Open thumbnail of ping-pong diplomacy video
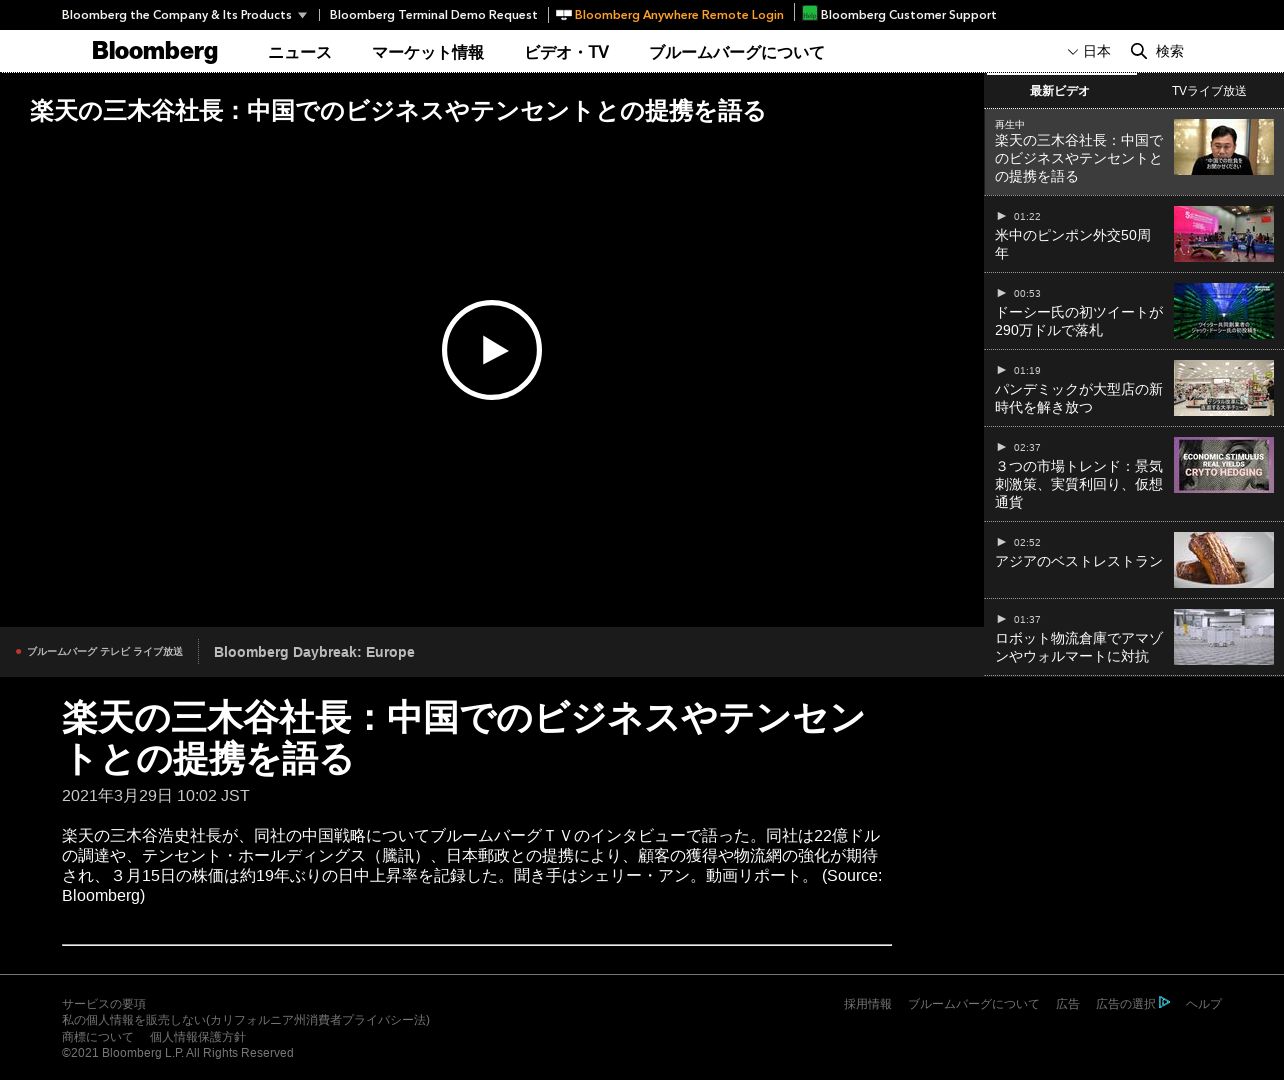This screenshot has width=1284, height=1080. 1224,234
